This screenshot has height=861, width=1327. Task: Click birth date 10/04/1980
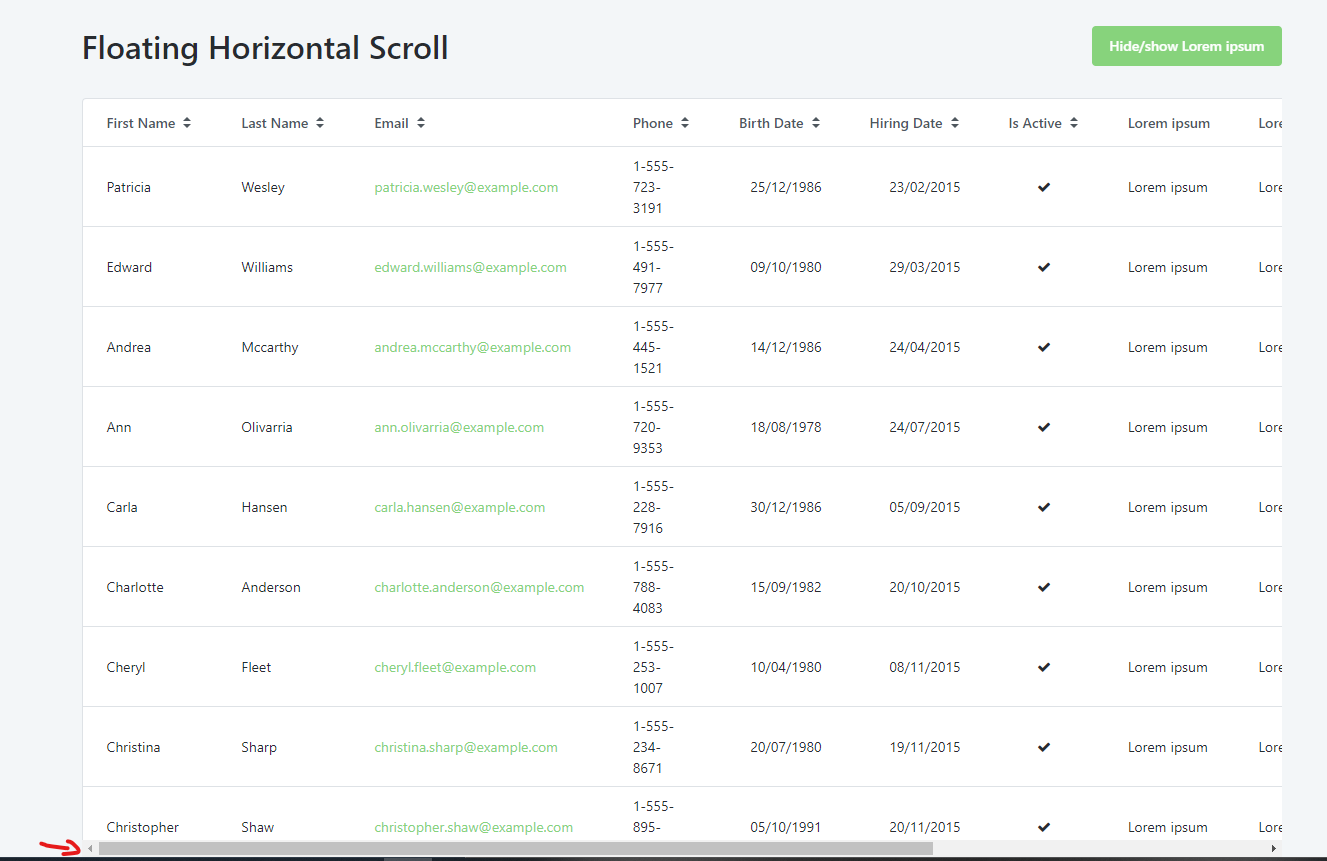[786, 667]
